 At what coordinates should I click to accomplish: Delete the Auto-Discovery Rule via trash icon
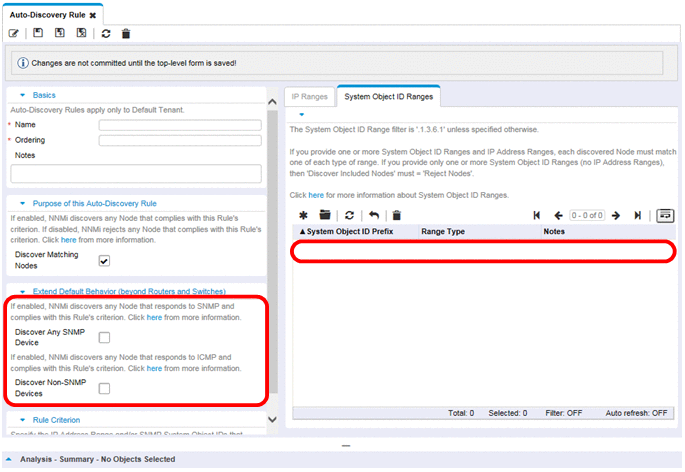(x=126, y=33)
